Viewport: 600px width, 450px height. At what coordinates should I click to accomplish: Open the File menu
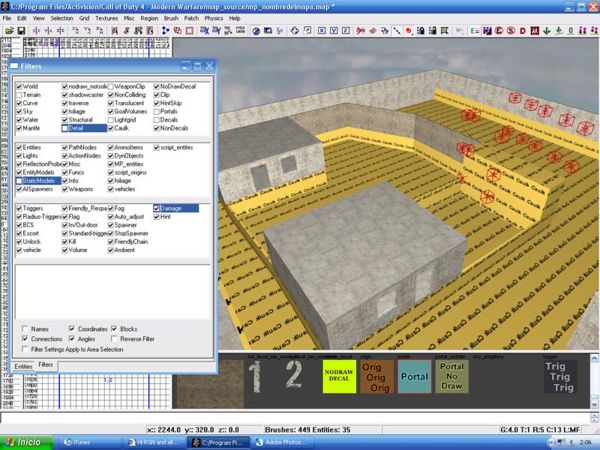(7, 18)
